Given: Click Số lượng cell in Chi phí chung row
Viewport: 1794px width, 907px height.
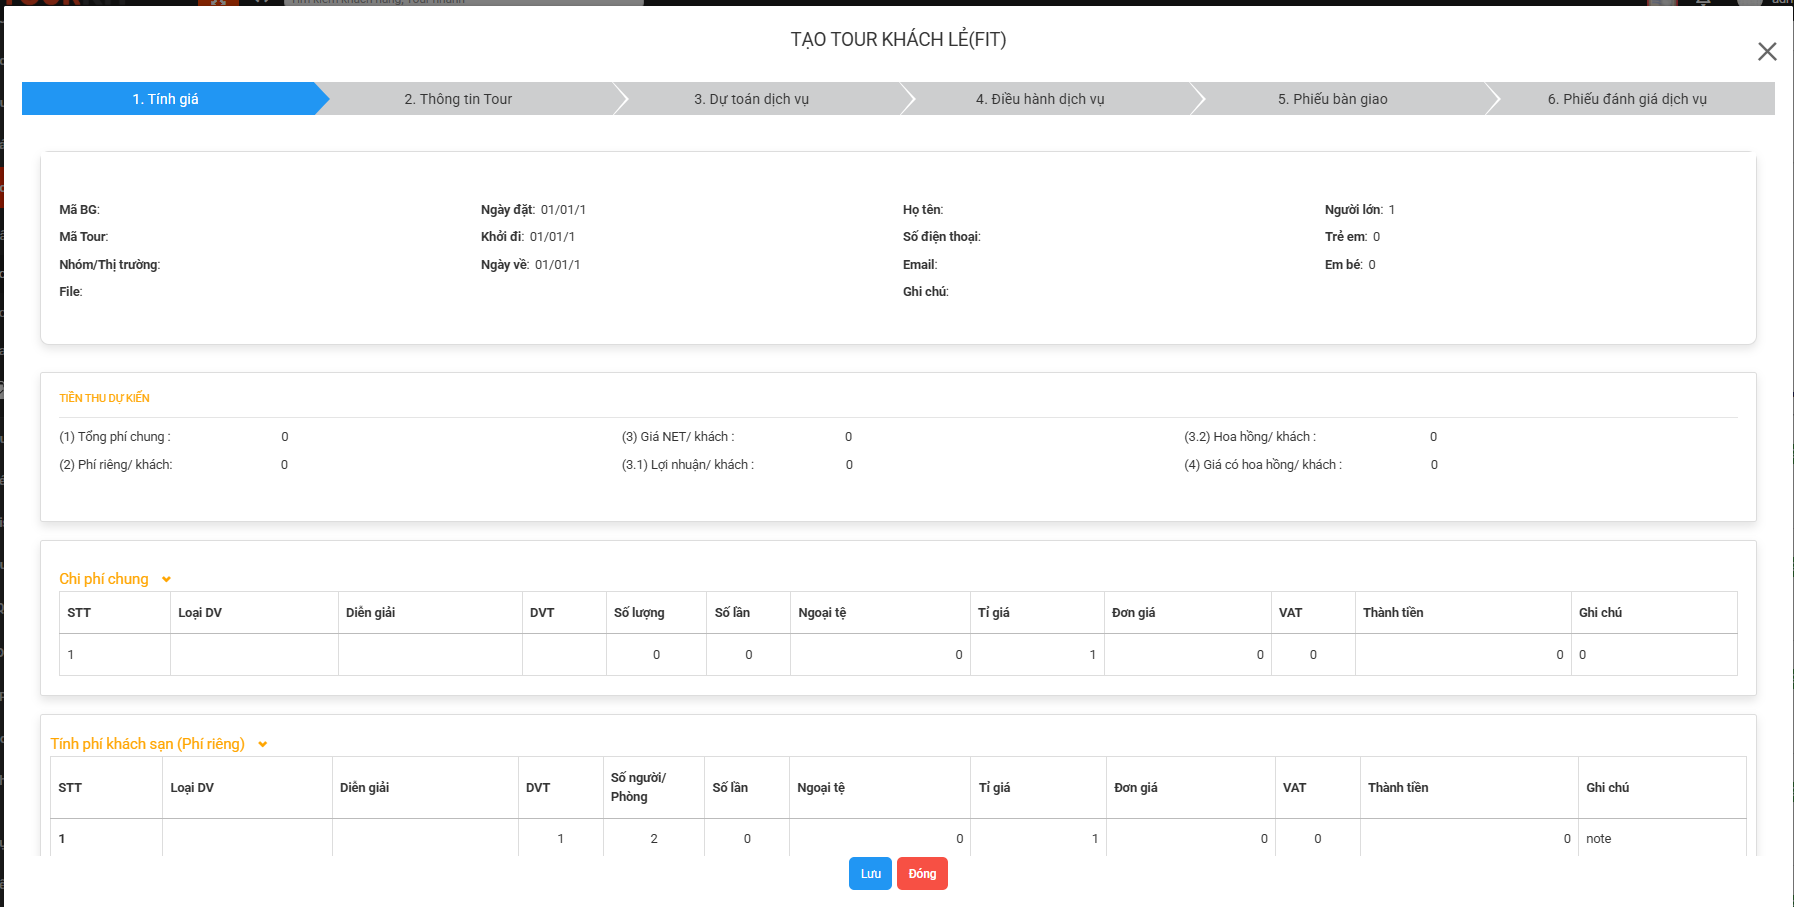Looking at the screenshot, I should coord(656,655).
